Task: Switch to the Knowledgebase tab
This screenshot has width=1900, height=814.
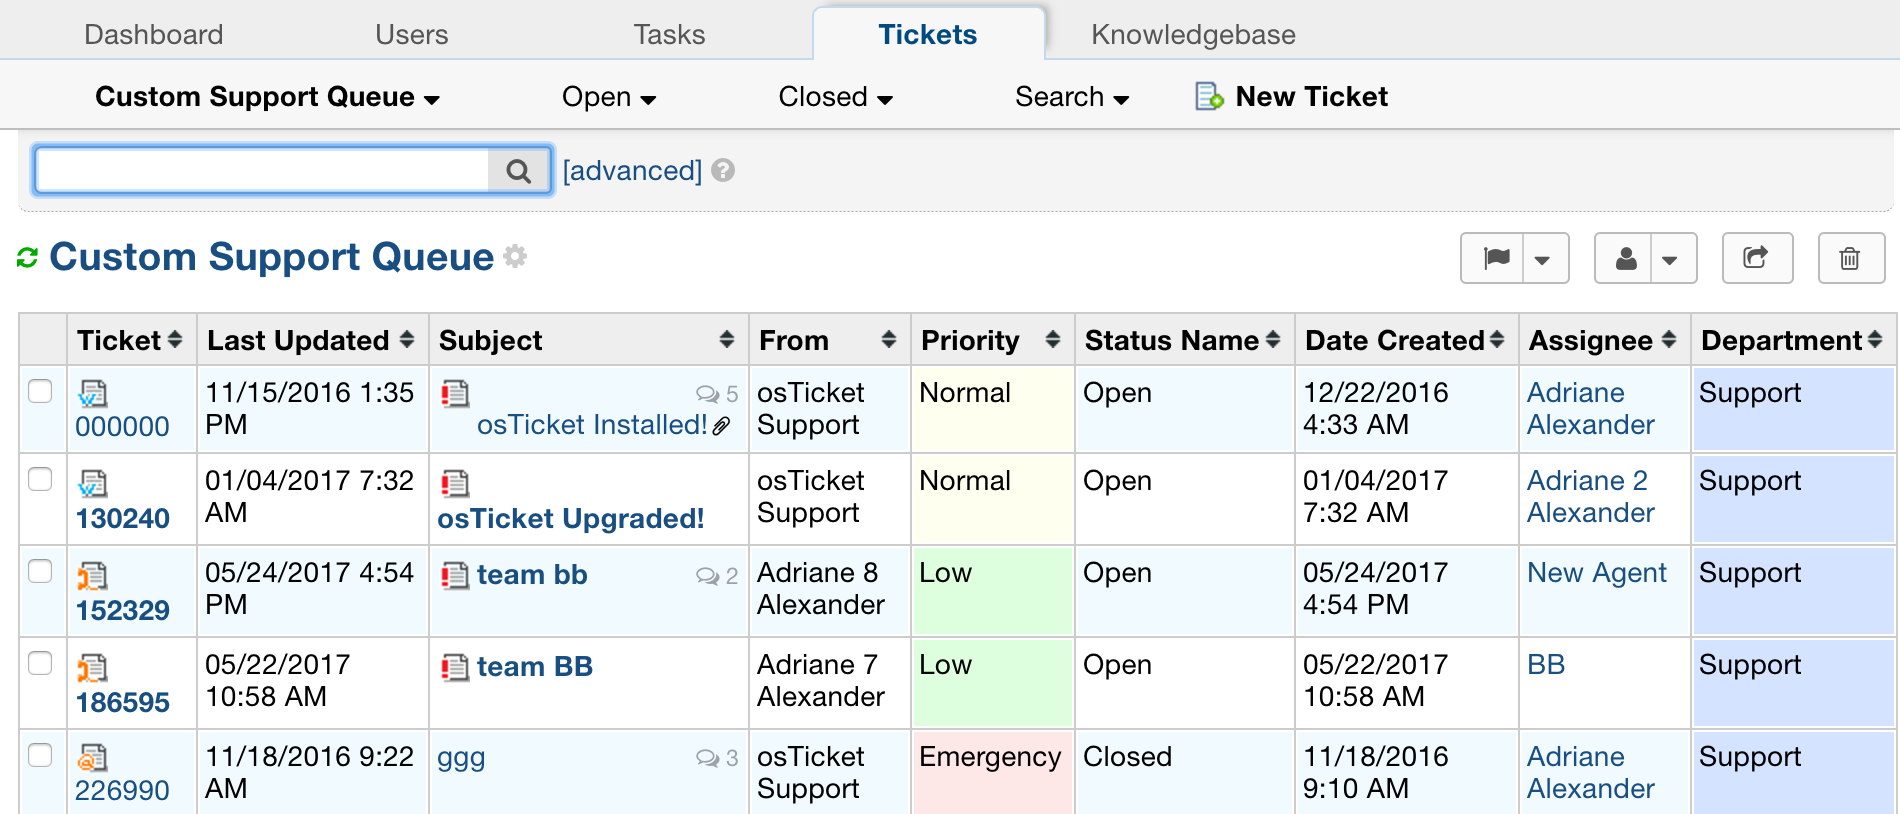Action: click(x=1192, y=35)
